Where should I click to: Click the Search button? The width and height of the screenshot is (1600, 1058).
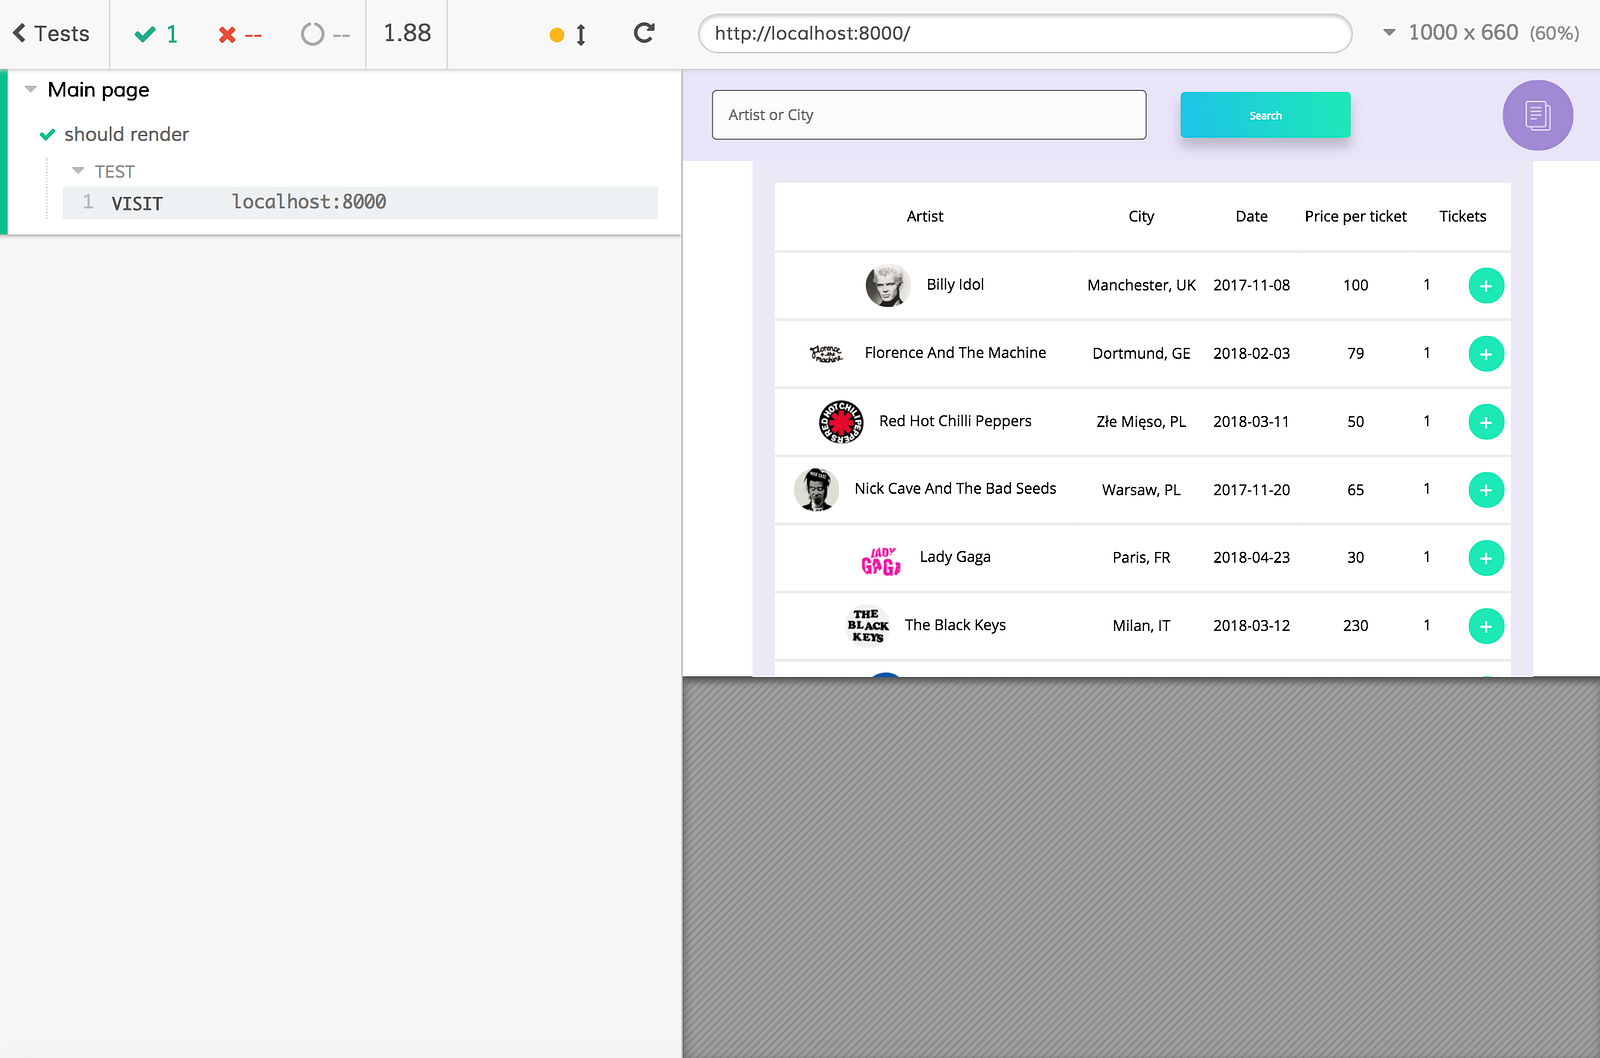coord(1265,115)
